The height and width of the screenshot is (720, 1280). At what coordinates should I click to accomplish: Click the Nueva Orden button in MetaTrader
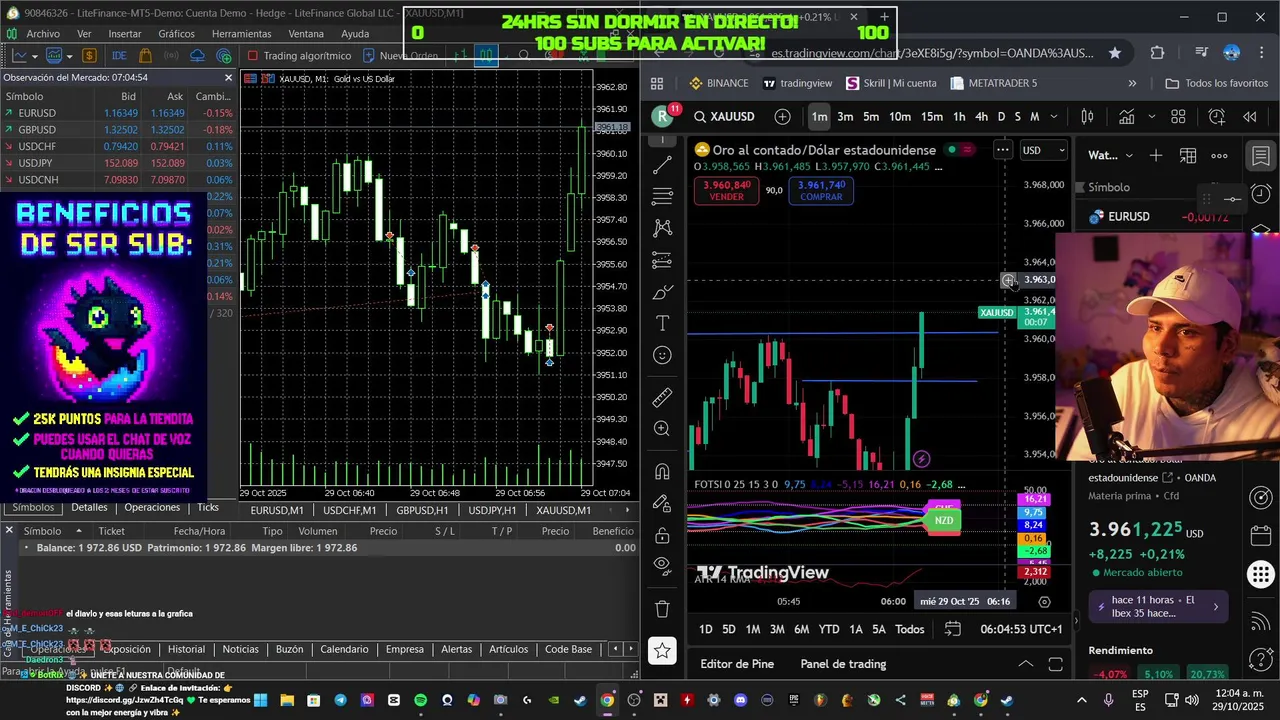tap(401, 56)
